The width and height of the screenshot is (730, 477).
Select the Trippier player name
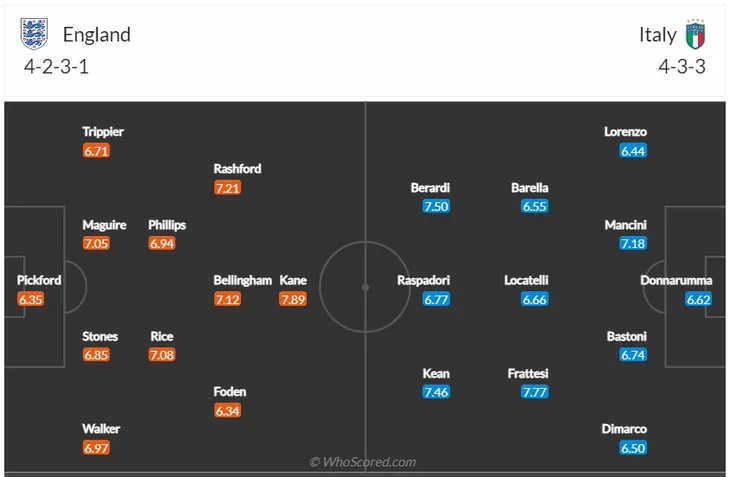click(x=103, y=132)
